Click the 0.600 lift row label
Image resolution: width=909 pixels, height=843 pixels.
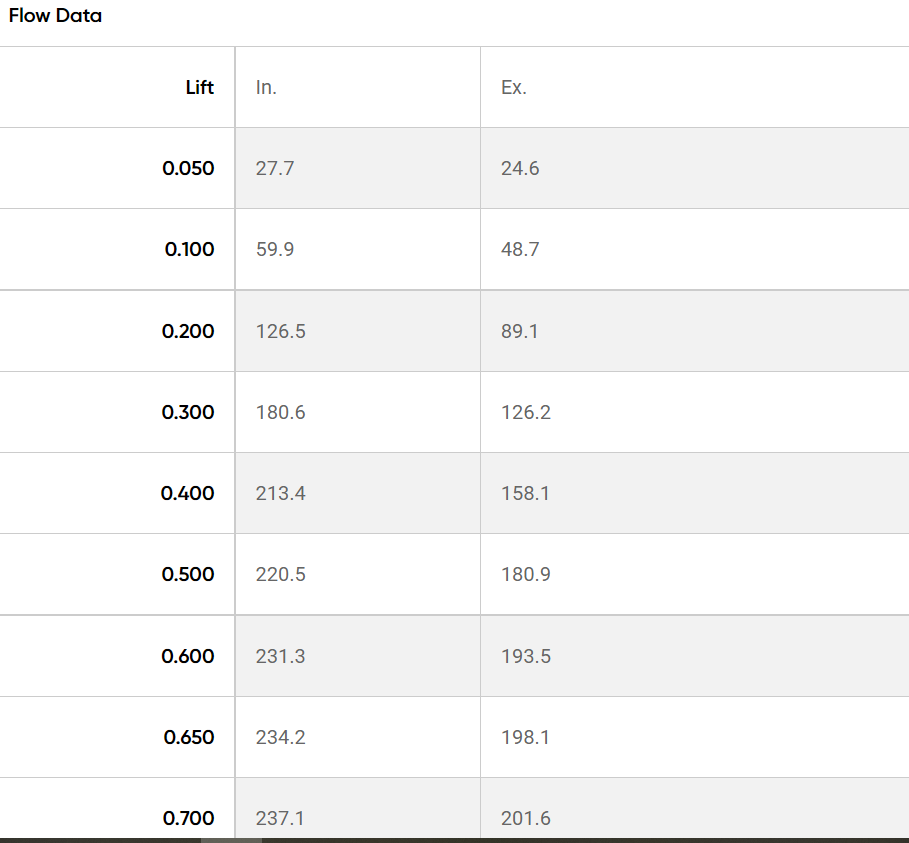188,656
